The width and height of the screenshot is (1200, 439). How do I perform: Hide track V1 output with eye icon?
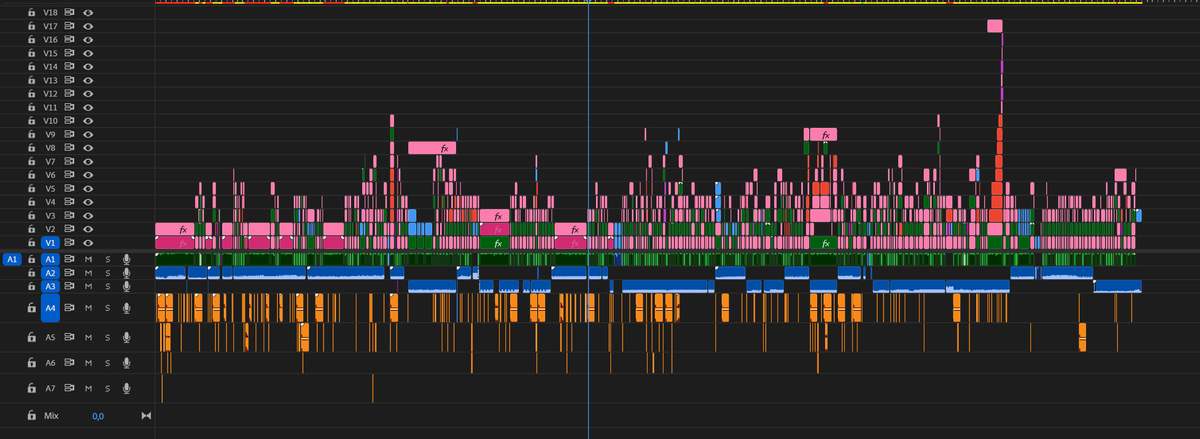(x=88, y=243)
